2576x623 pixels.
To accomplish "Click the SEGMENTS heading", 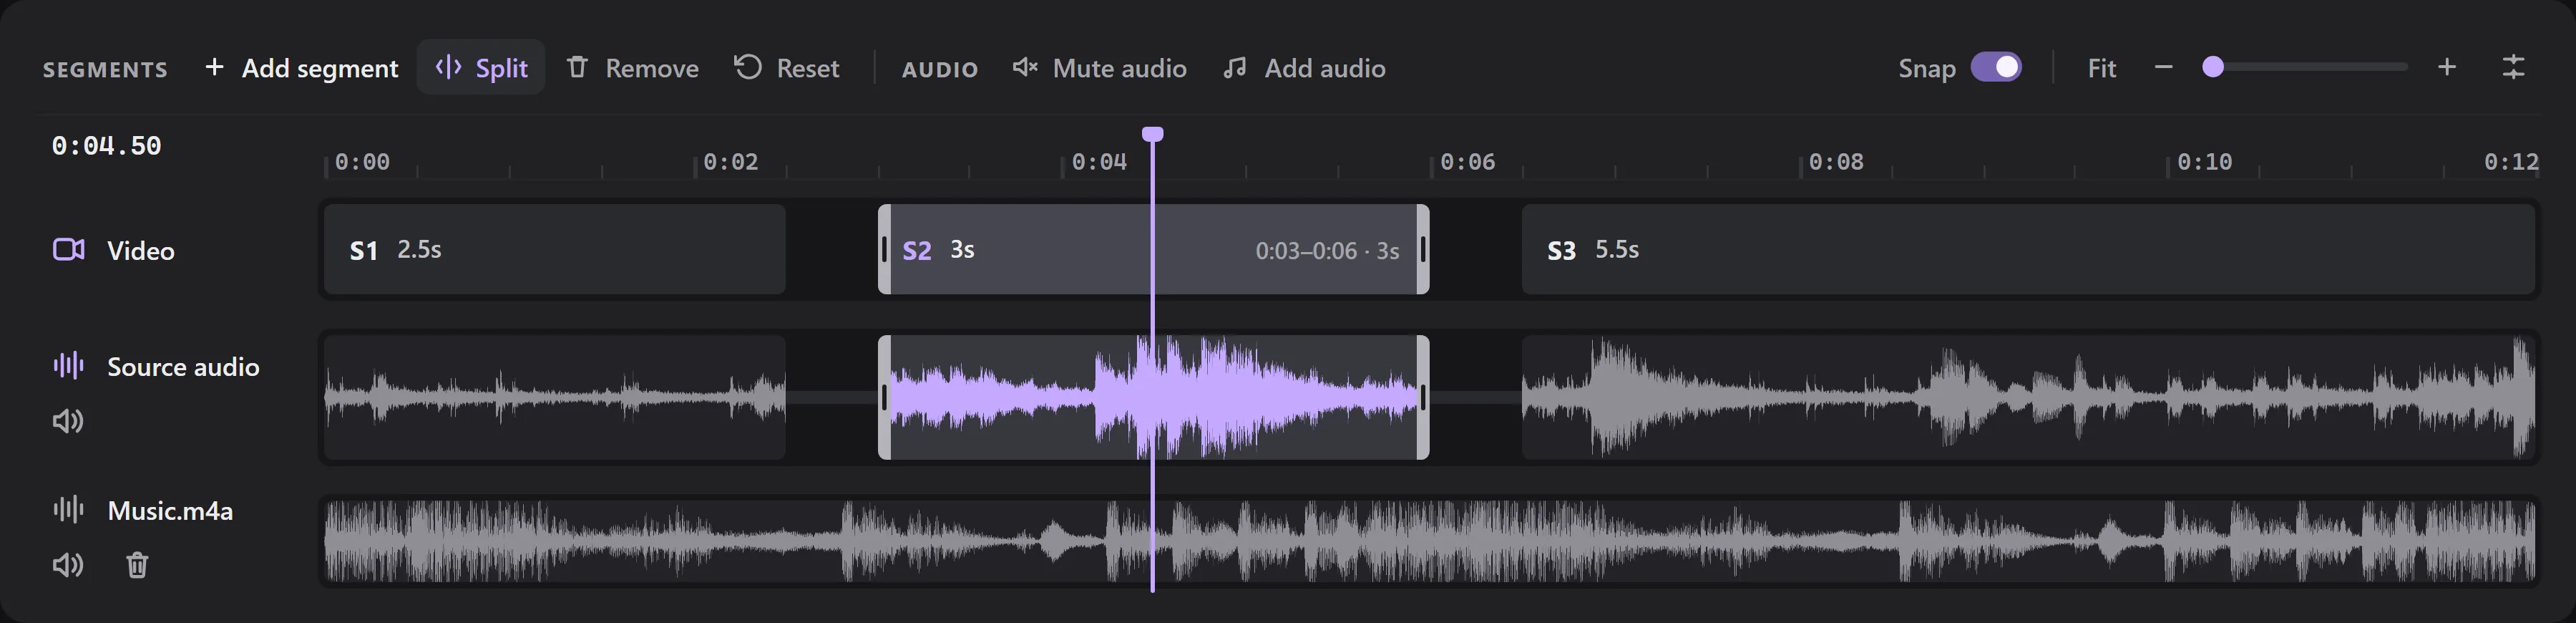I will pyautogui.click(x=105, y=69).
